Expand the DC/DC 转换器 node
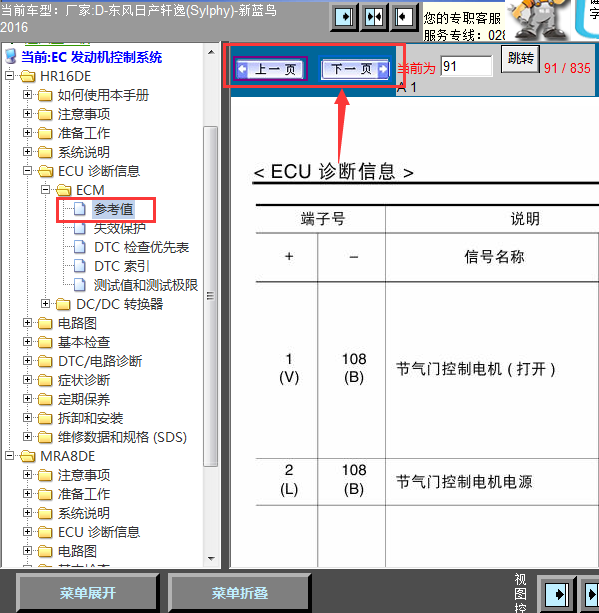599x613 pixels. tap(45, 303)
